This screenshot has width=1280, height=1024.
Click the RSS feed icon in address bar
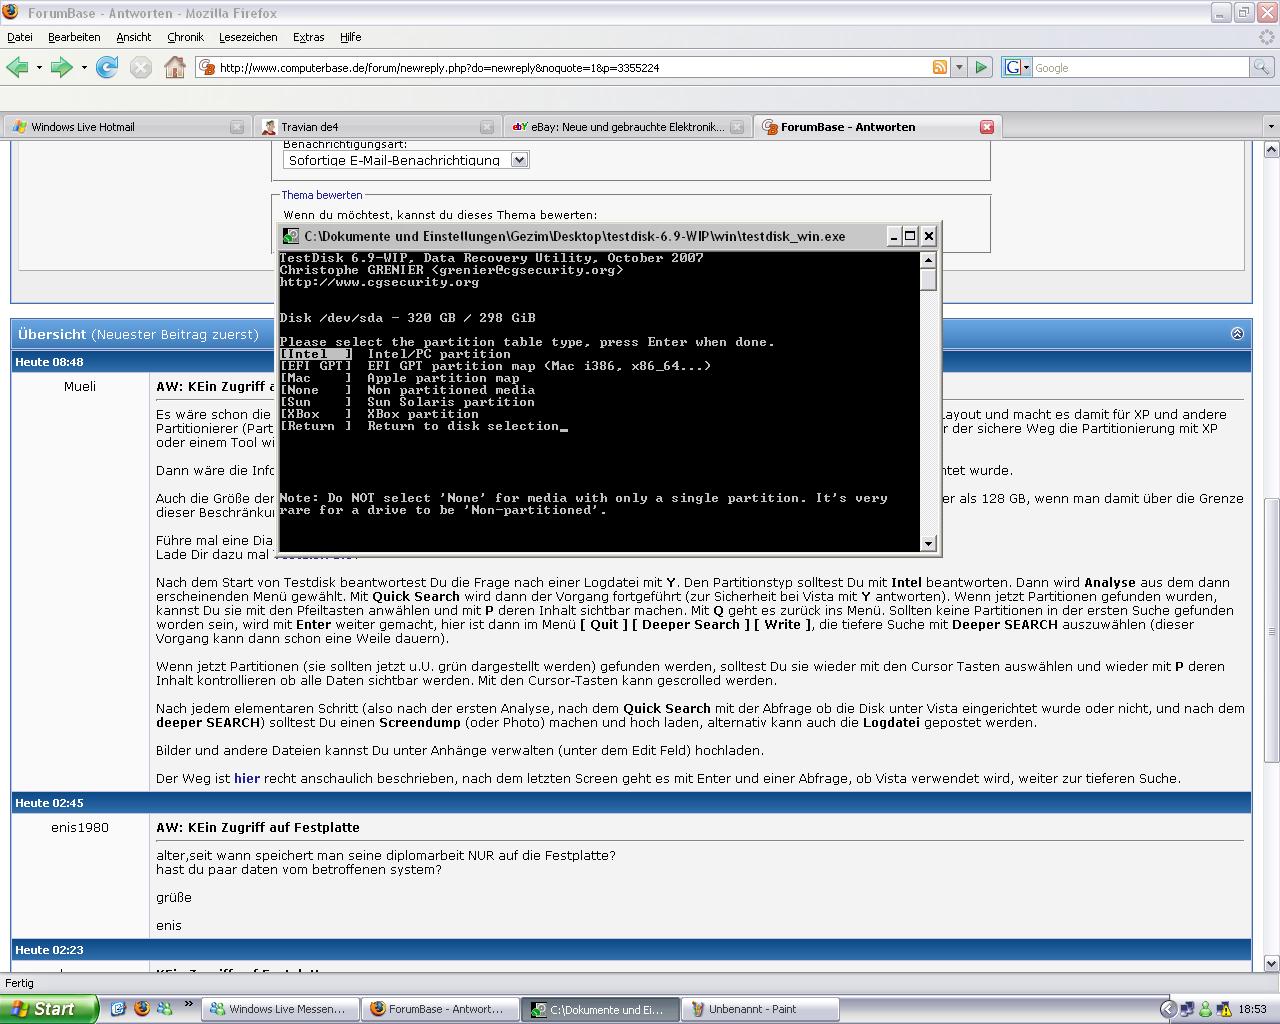939,67
